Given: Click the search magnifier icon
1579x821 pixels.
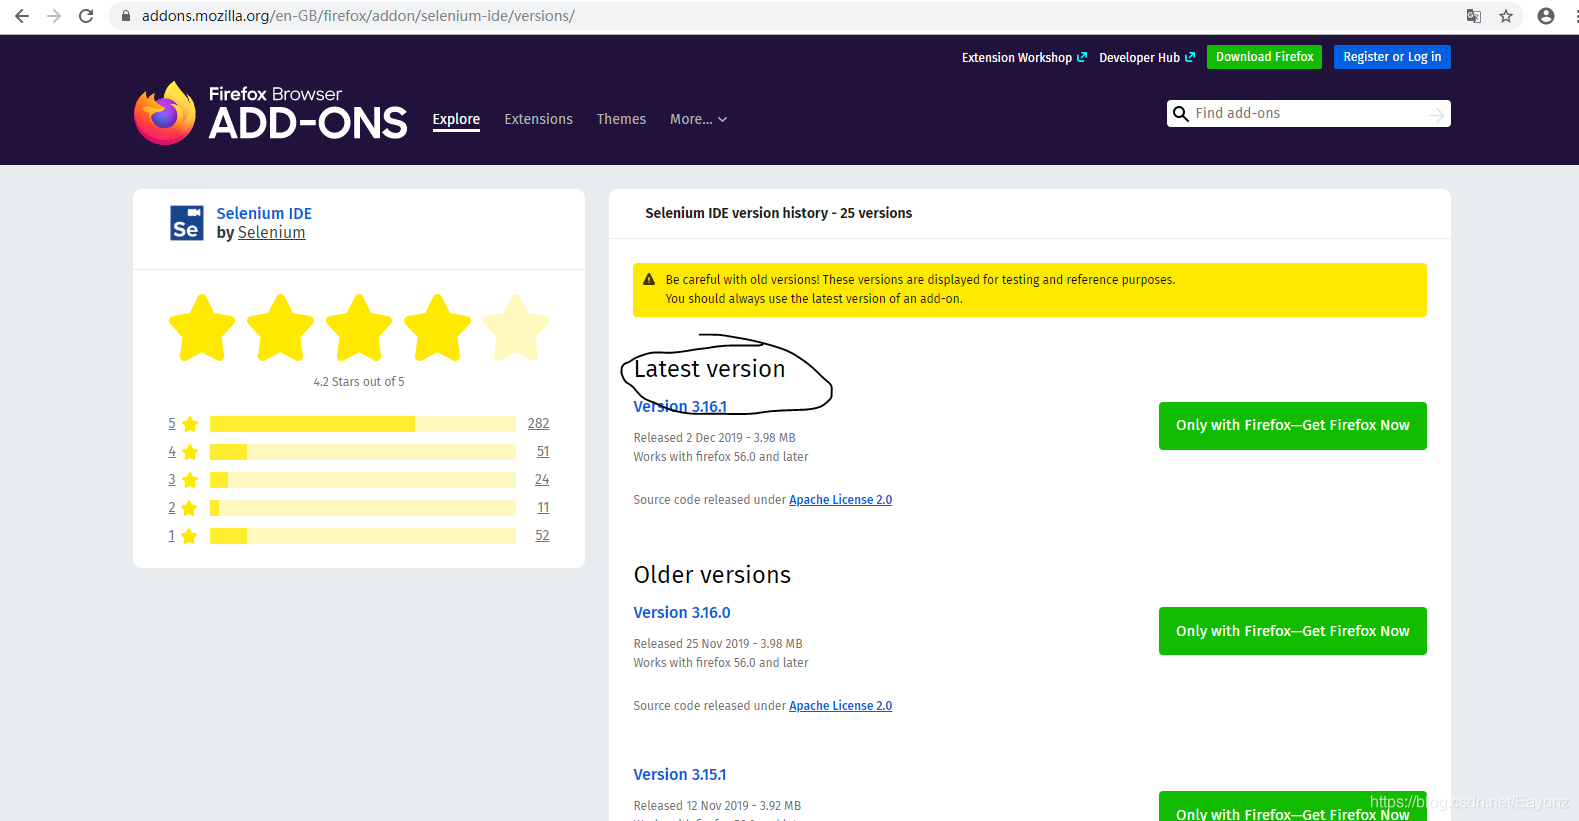Looking at the screenshot, I should pyautogui.click(x=1181, y=114).
